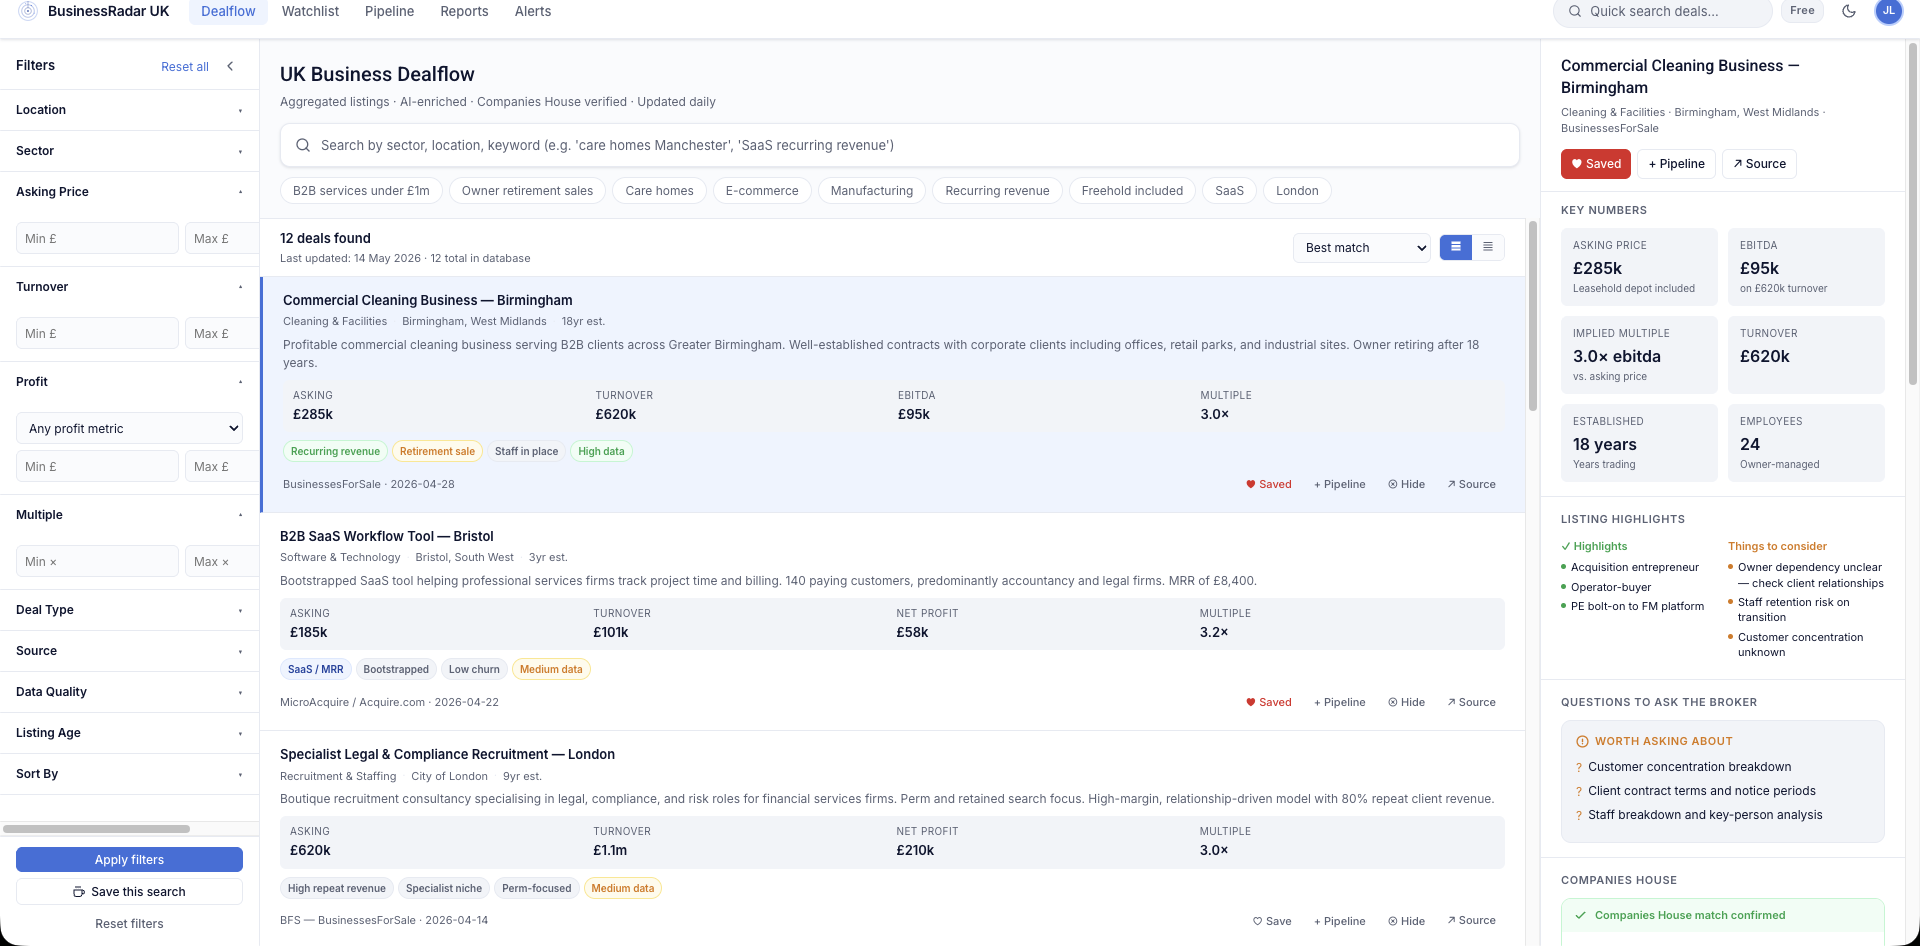Select the Care homes quick filter
This screenshot has width=1920, height=946.
pyautogui.click(x=659, y=191)
